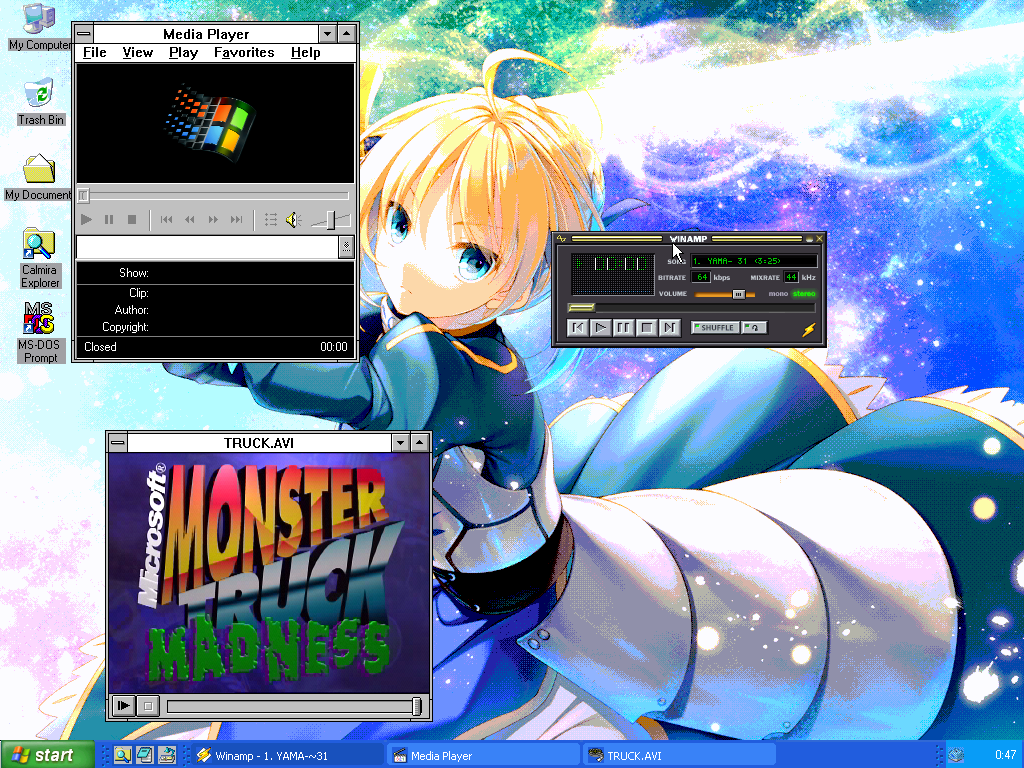Image resolution: width=1024 pixels, height=768 pixels.
Task: Open the Play menu in Media Player
Action: click(183, 52)
